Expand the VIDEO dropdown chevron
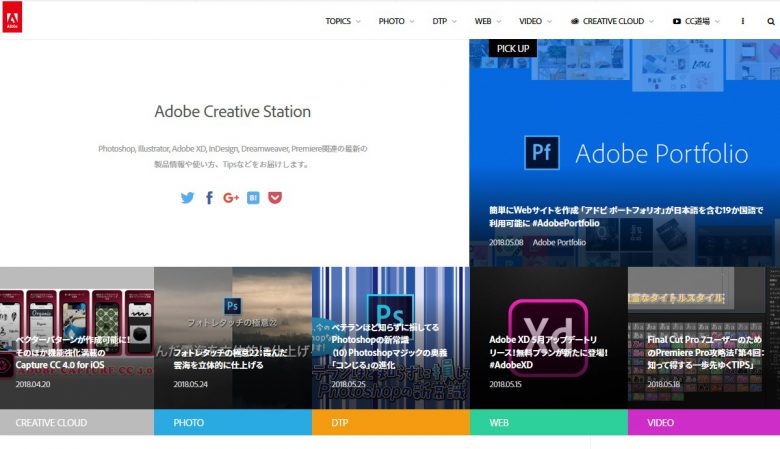Viewport: 780px width, 449px height. [549, 21]
